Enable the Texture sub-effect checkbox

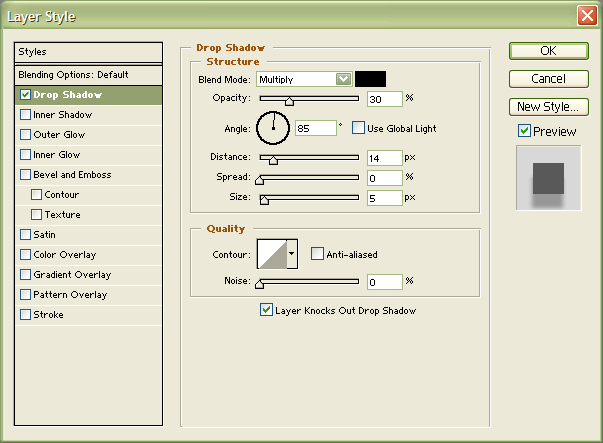[x=37, y=215]
